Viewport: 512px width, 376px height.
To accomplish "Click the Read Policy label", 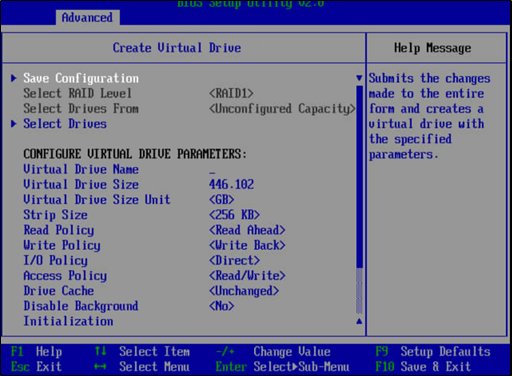I will coord(59,230).
